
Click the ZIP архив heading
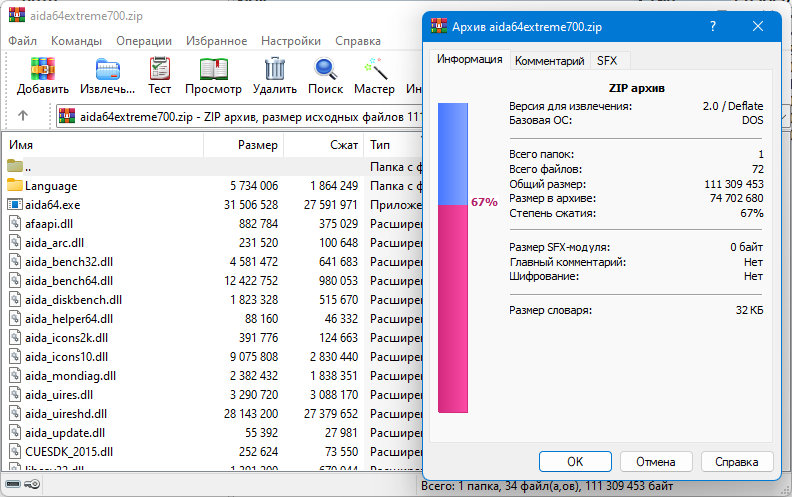coord(636,88)
